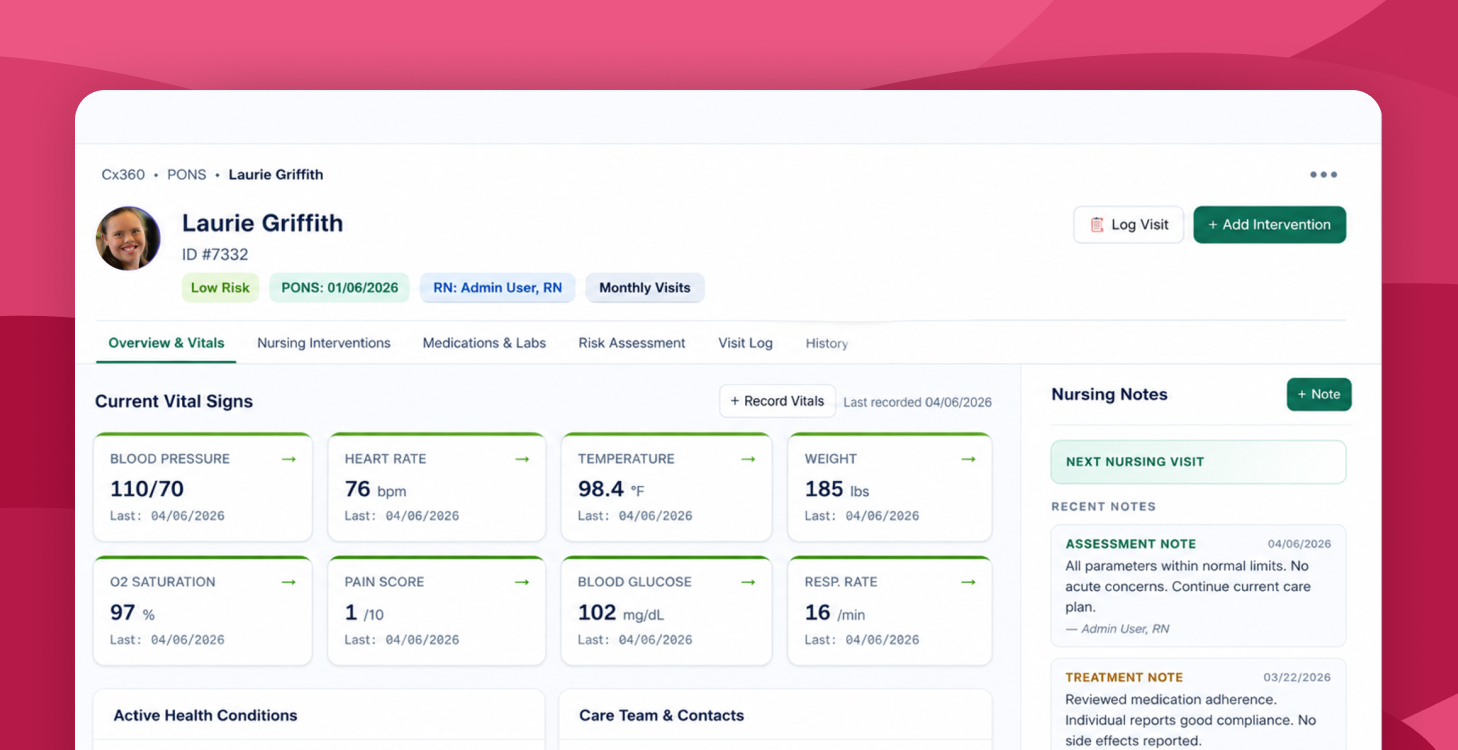Click the Current Vital Signs heading
Image resolution: width=1458 pixels, height=750 pixels.
point(174,402)
